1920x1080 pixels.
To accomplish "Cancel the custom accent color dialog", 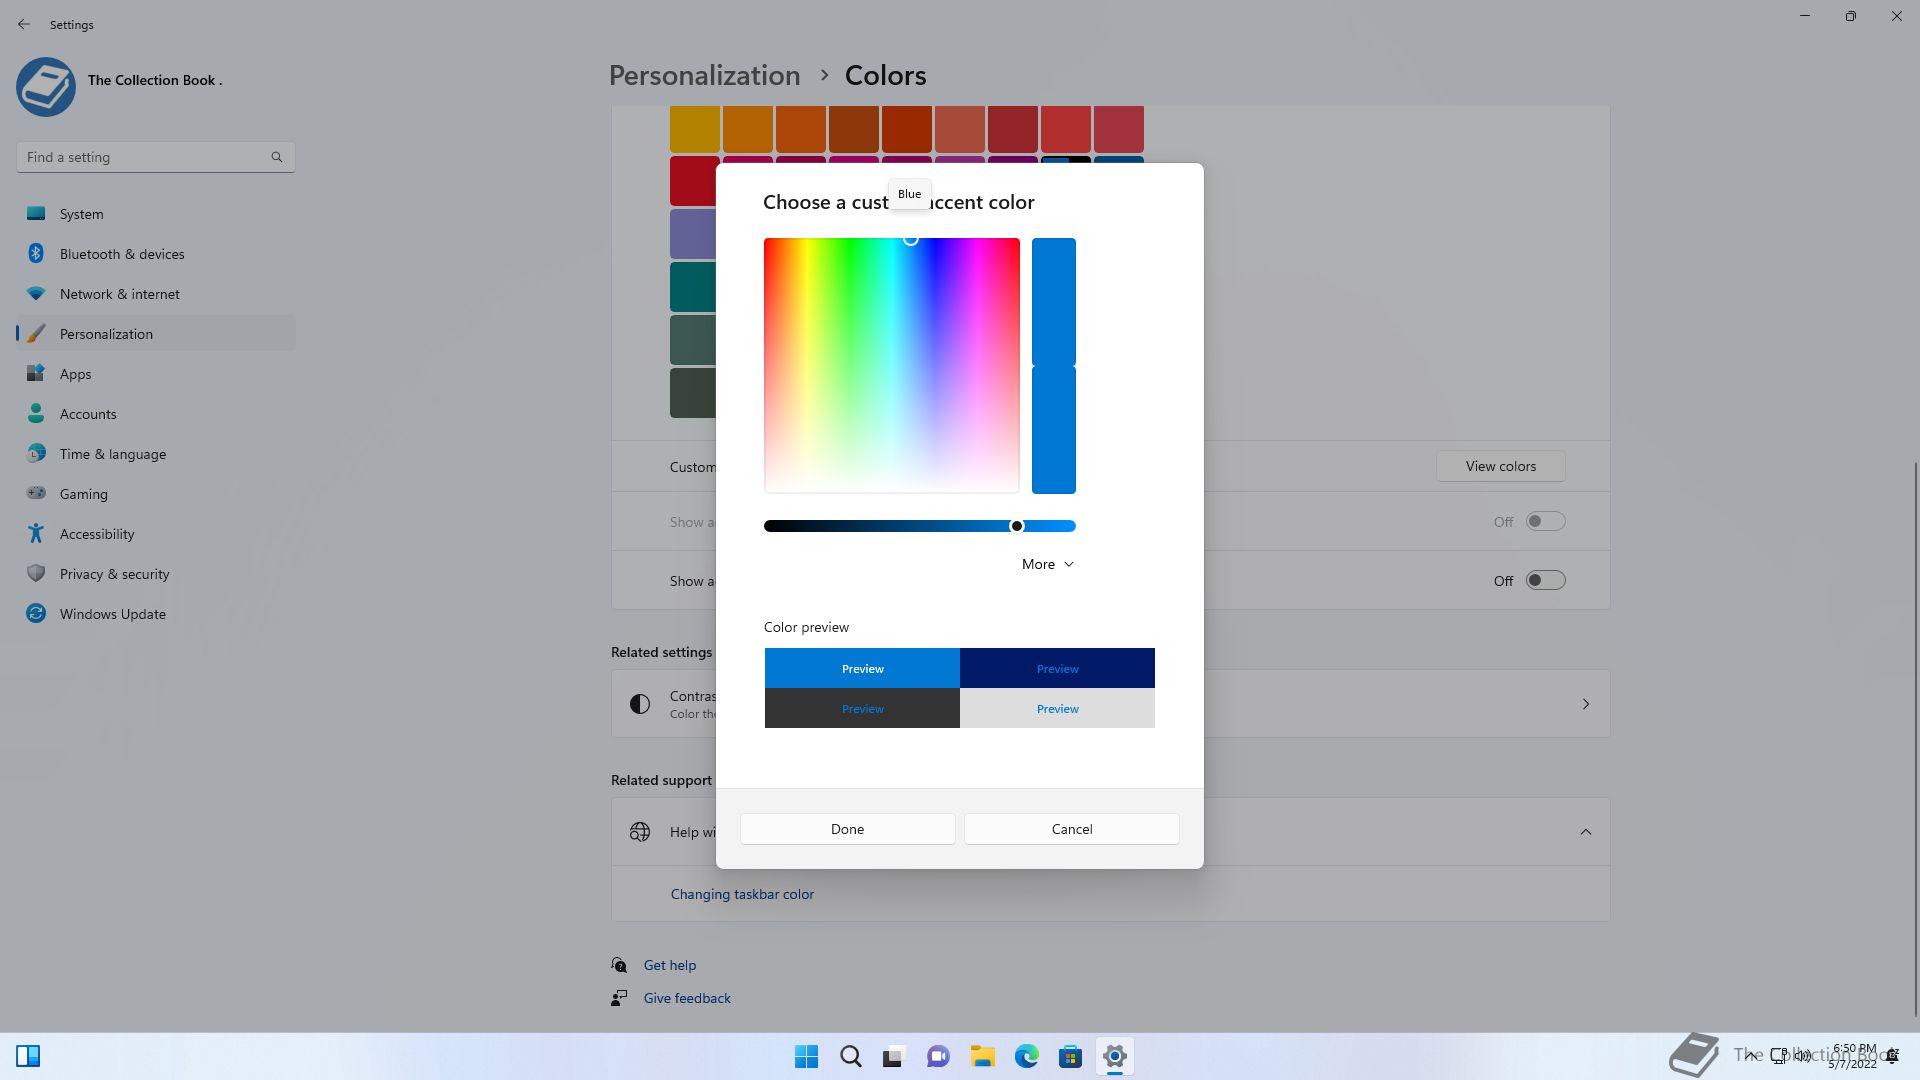I will click(1071, 829).
